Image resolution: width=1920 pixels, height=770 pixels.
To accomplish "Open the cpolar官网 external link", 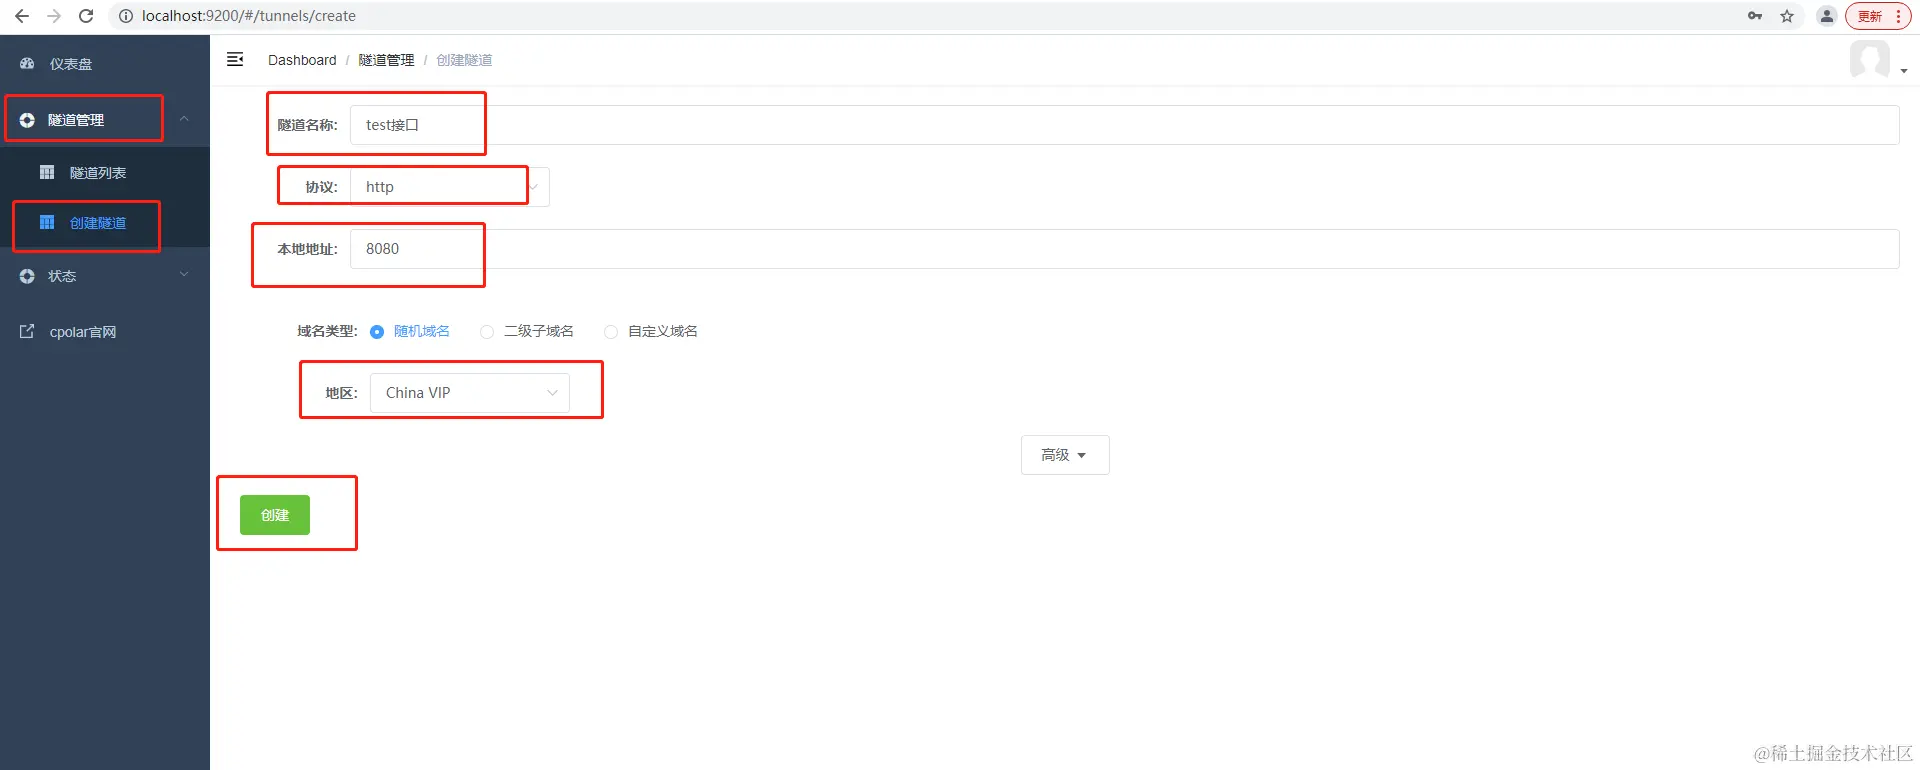I will pyautogui.click(x=105, y=332).
